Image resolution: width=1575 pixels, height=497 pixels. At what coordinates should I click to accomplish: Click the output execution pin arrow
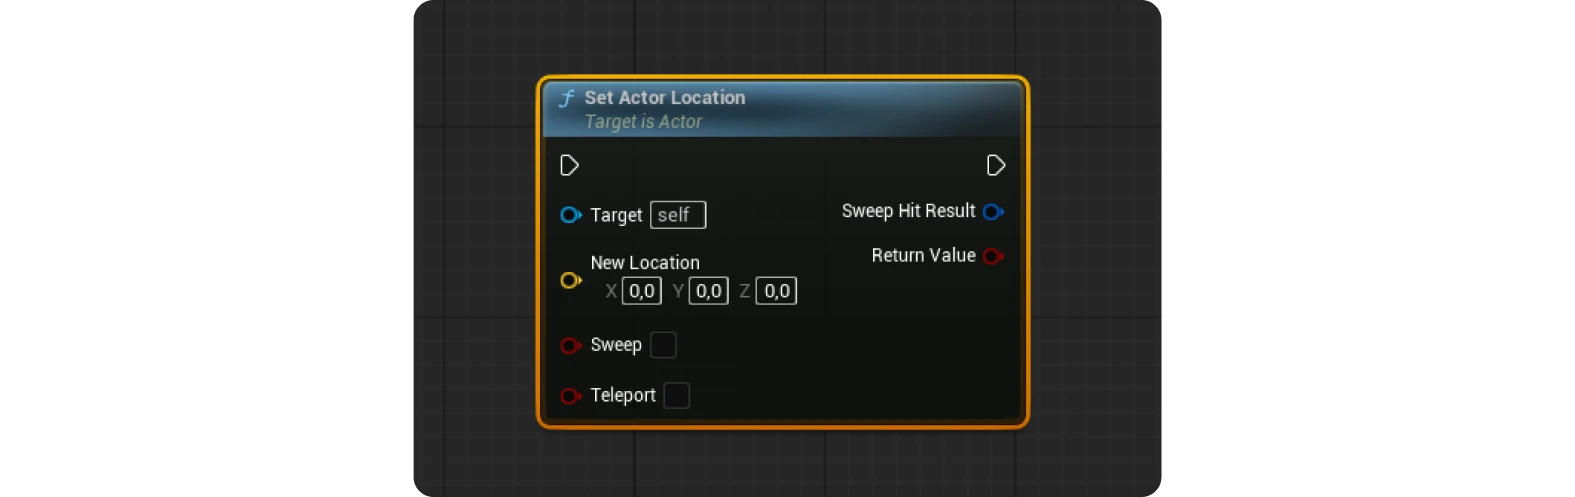(x=995, y=165)
